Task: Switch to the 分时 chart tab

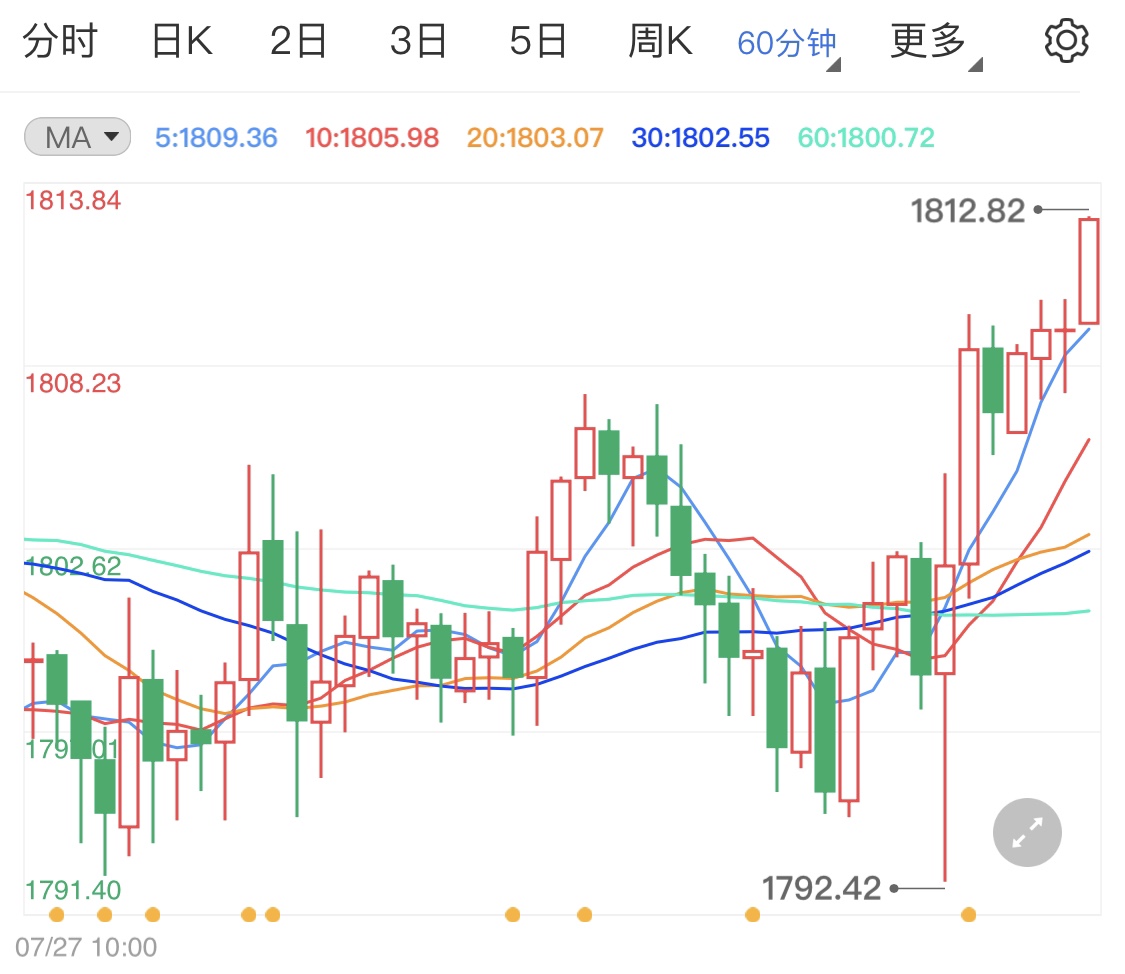Action: [62, 40]
